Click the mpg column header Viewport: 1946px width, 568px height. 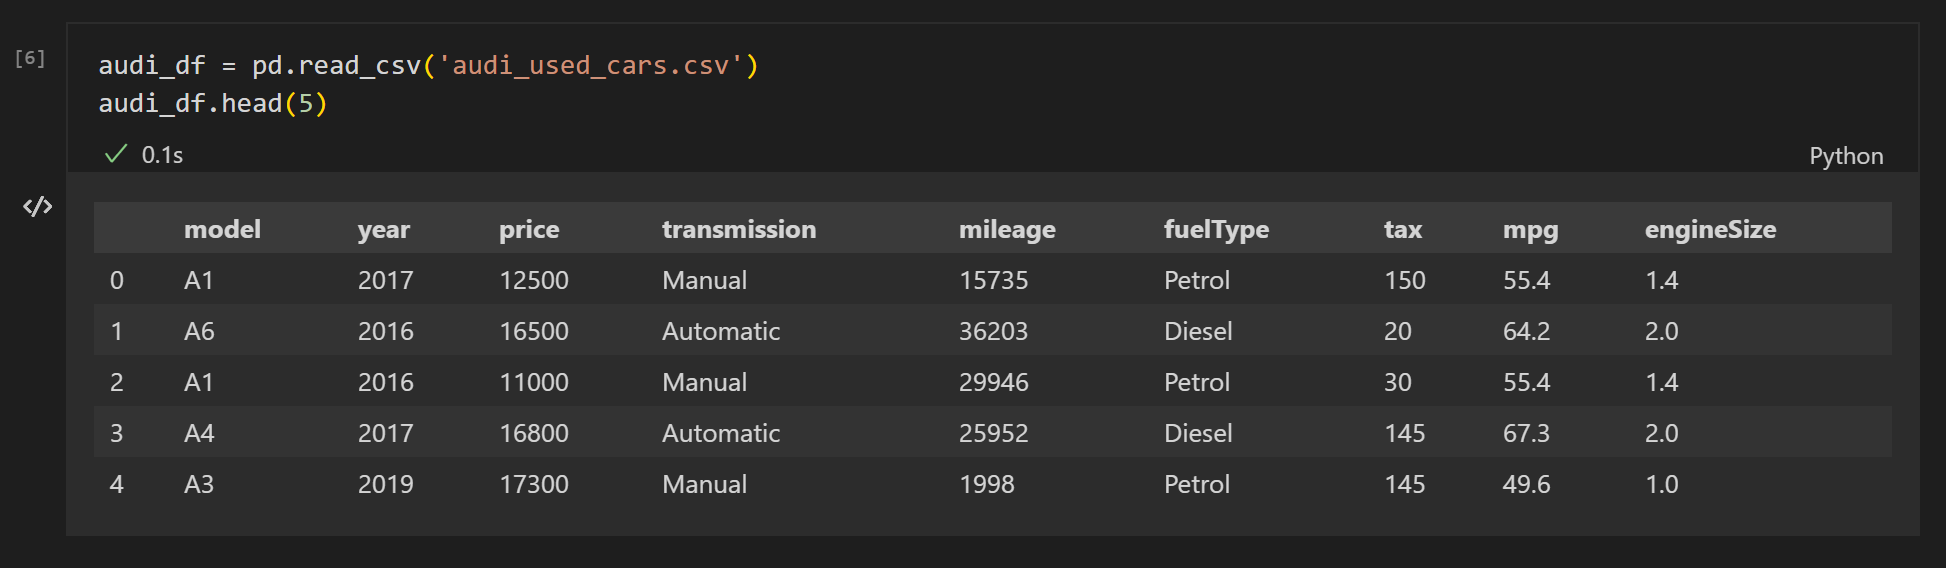point(1530,230)
